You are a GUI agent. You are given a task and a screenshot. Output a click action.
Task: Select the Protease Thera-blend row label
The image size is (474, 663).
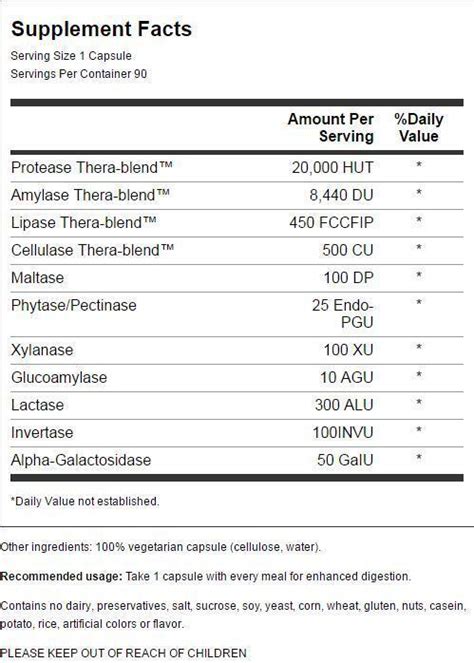click(92, 167)
